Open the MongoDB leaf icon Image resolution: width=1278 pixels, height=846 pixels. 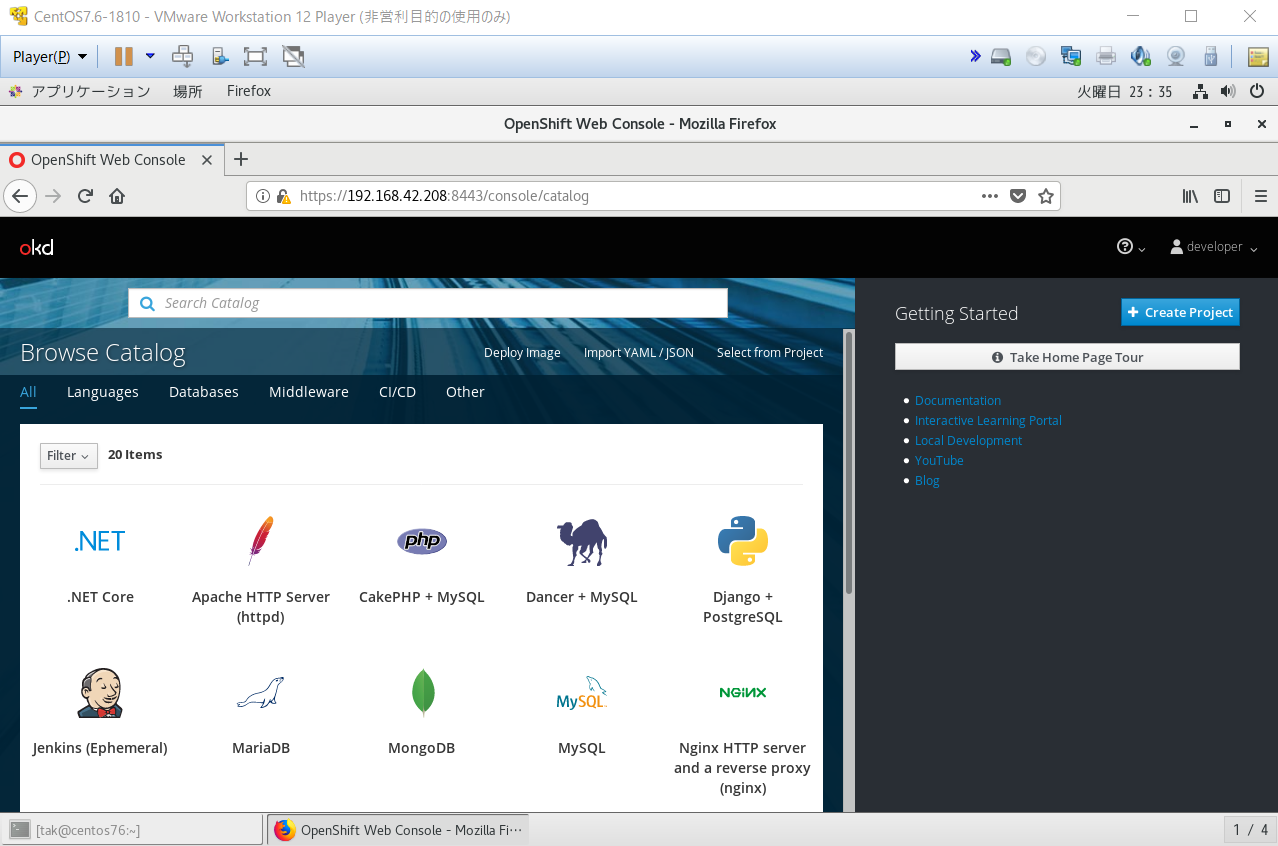click(x=422, y=692)
